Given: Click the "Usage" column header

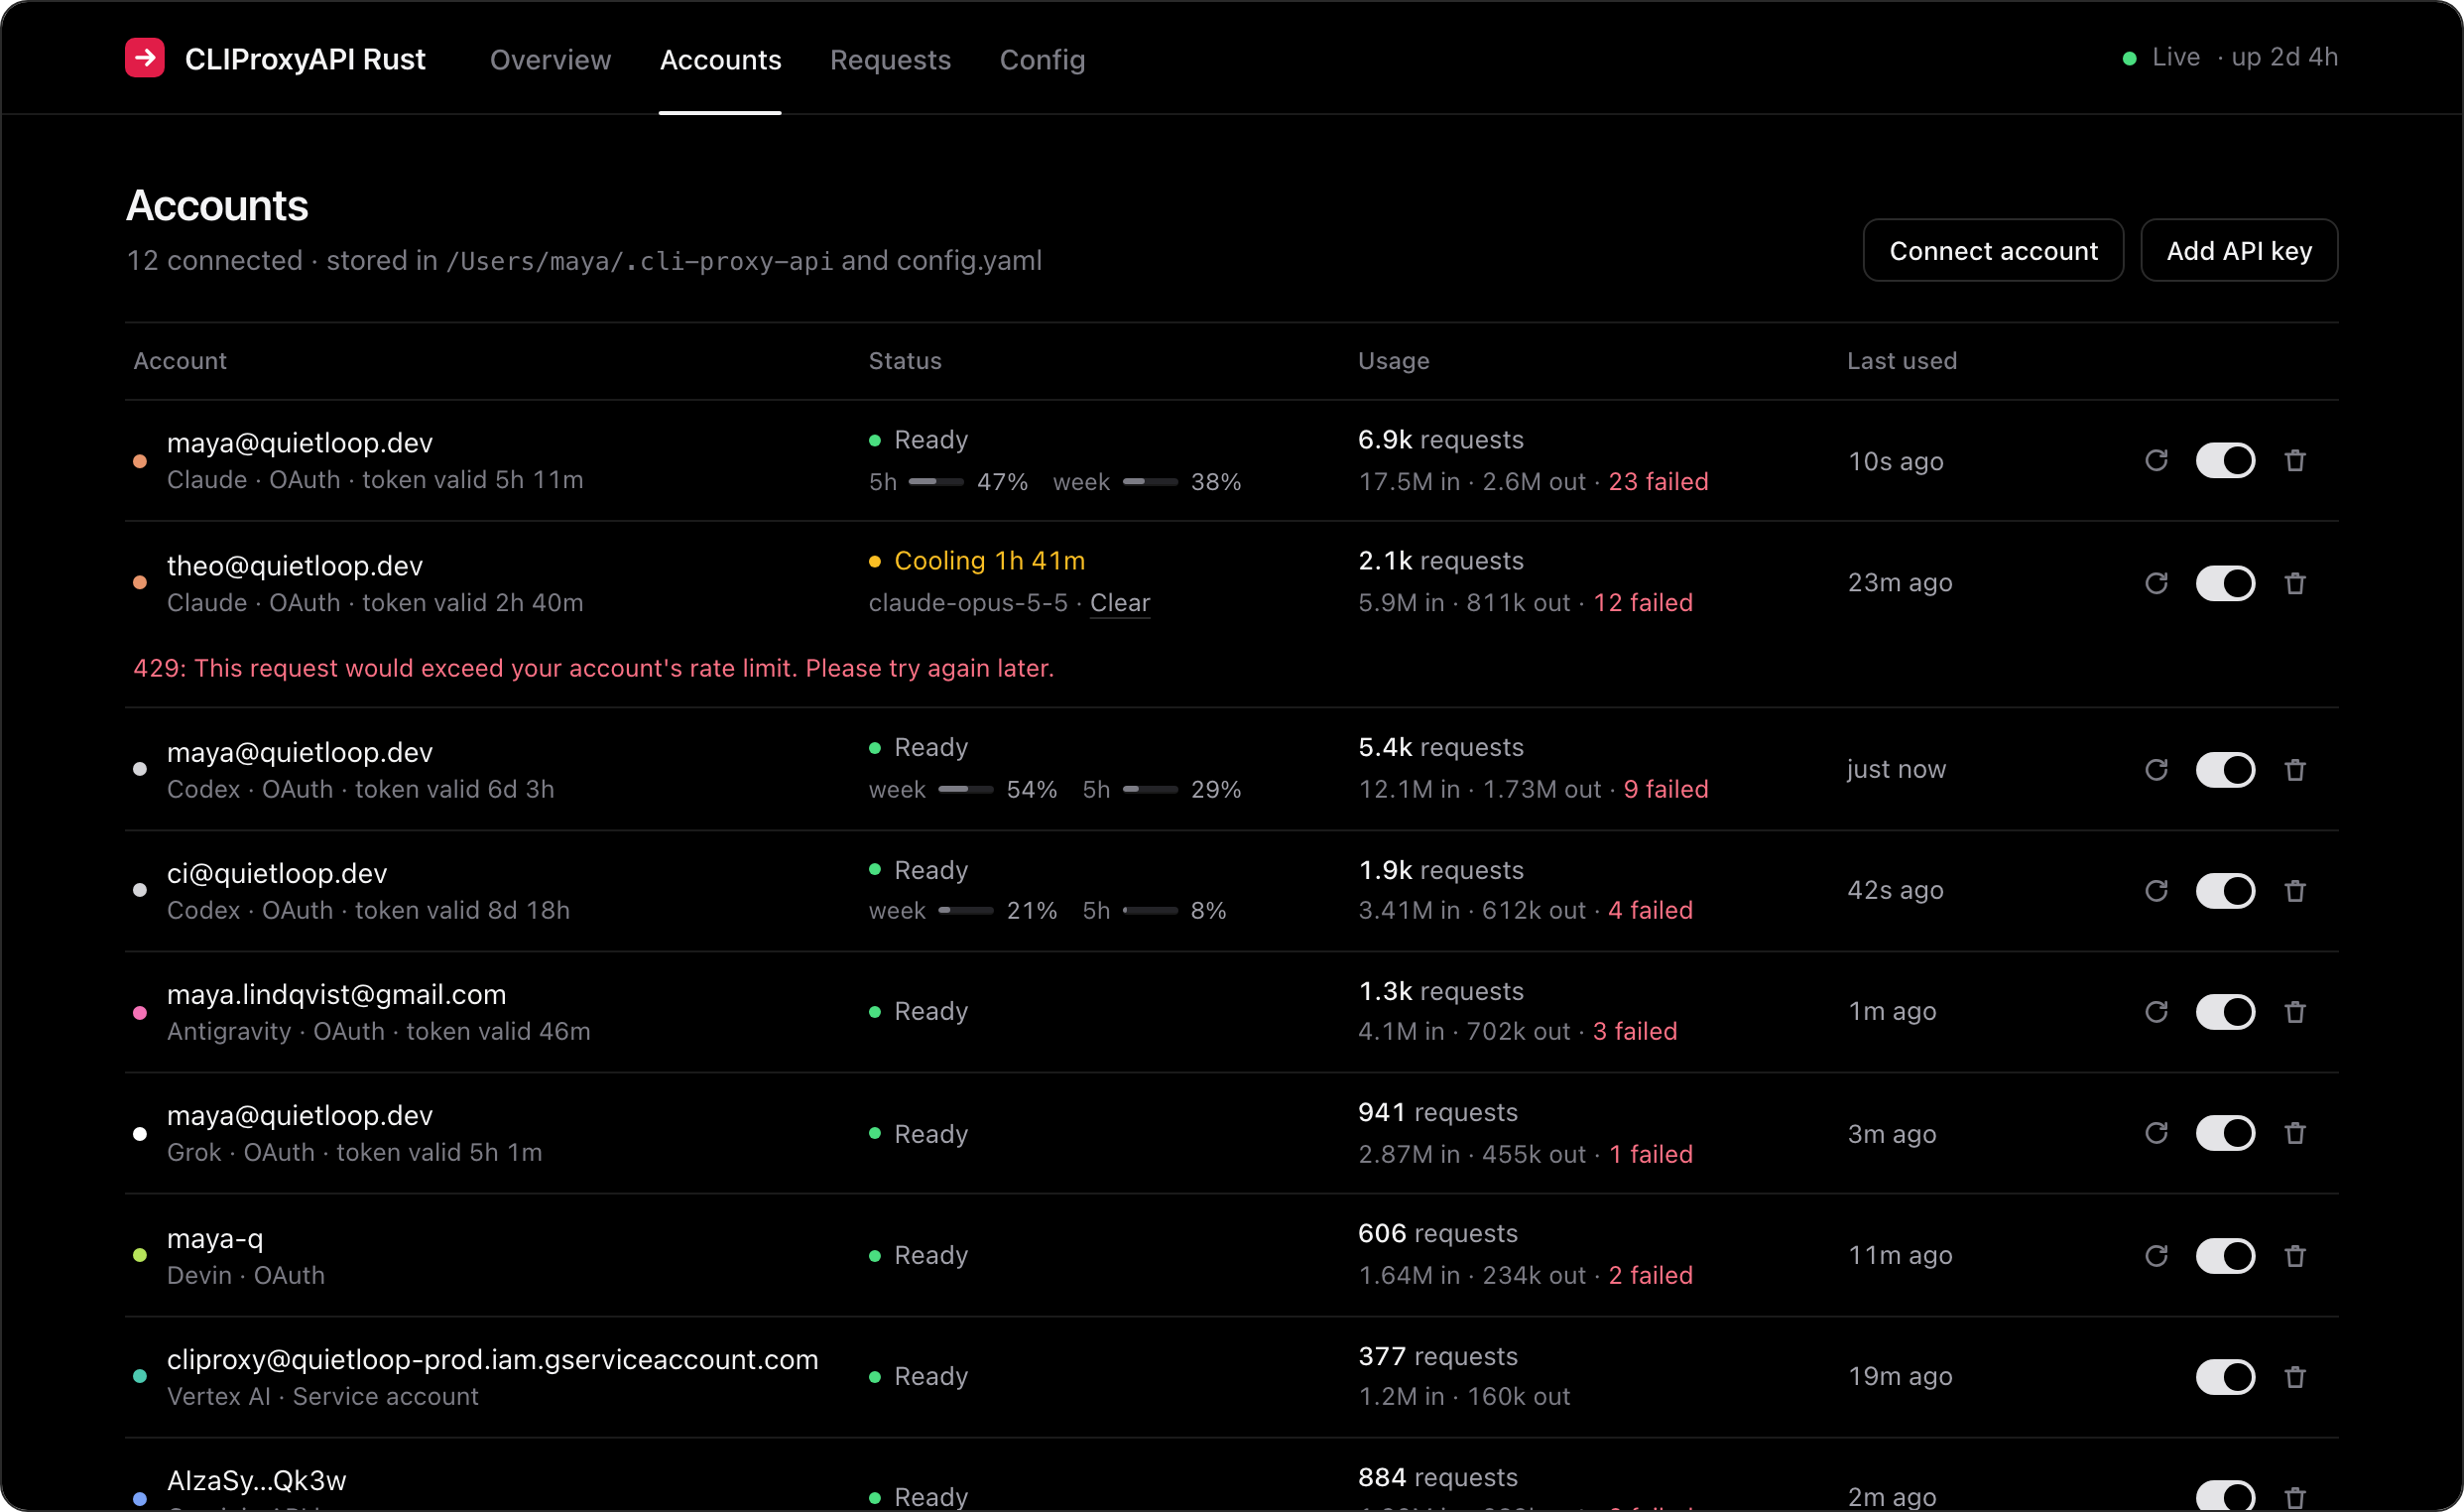Looking at the screenshot, I should point(1393,360).
